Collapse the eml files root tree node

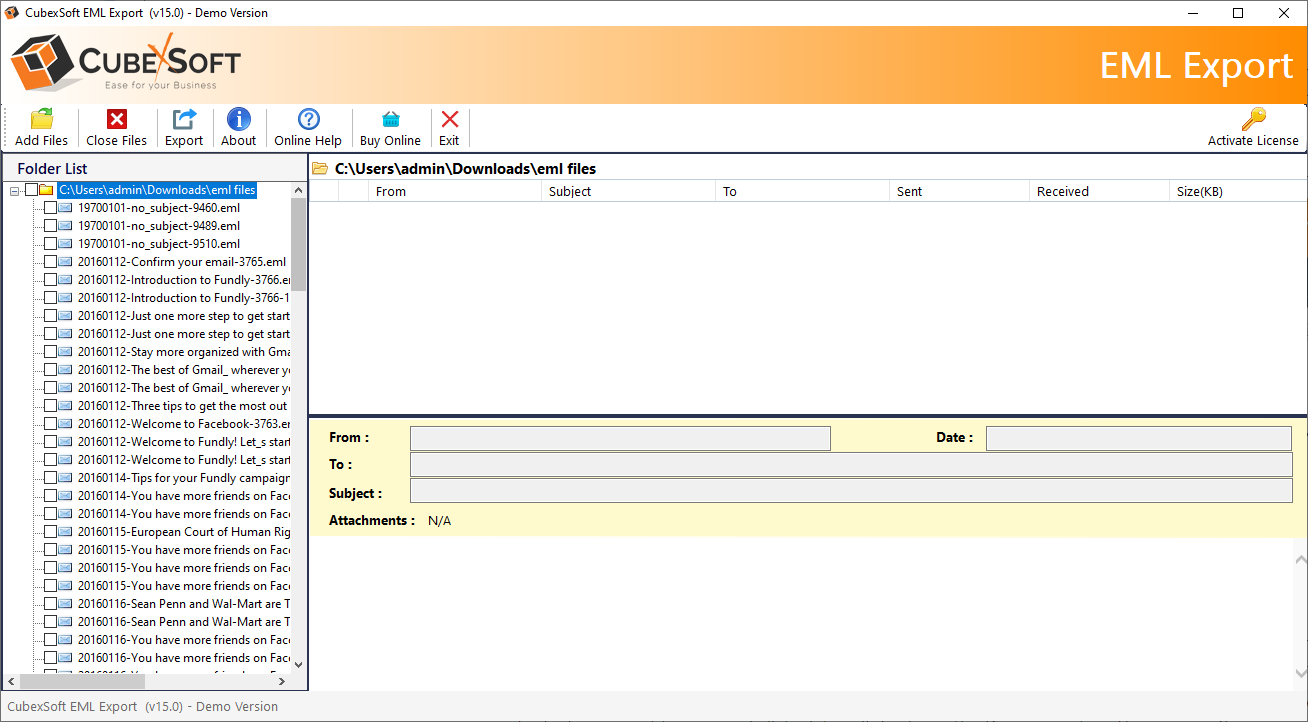point(15,190)
